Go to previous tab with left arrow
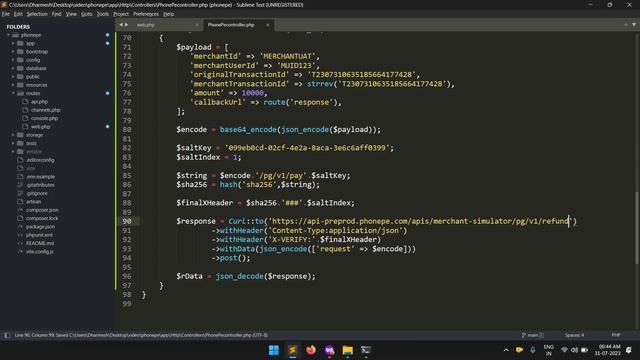This screenshot has width=640, height=360. tap(121, 25)
